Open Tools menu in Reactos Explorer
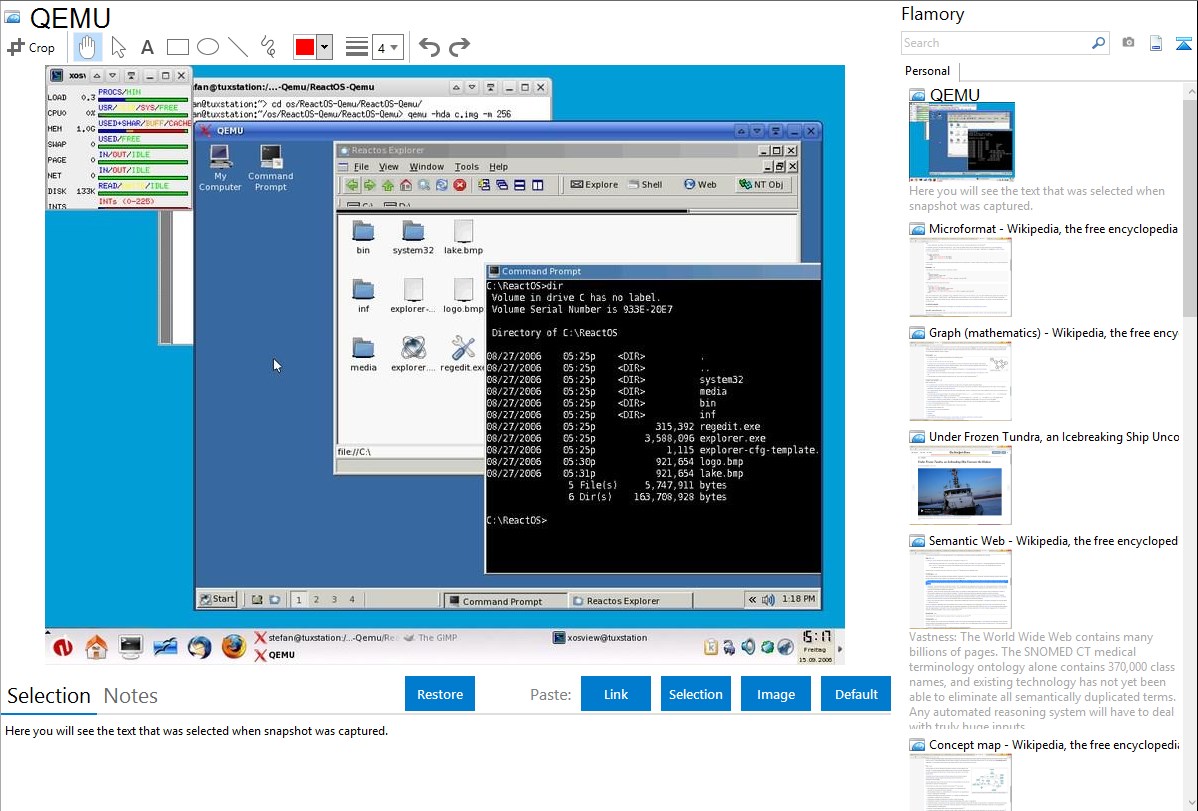The image size is (1198, 811). [x=466, y=167]
